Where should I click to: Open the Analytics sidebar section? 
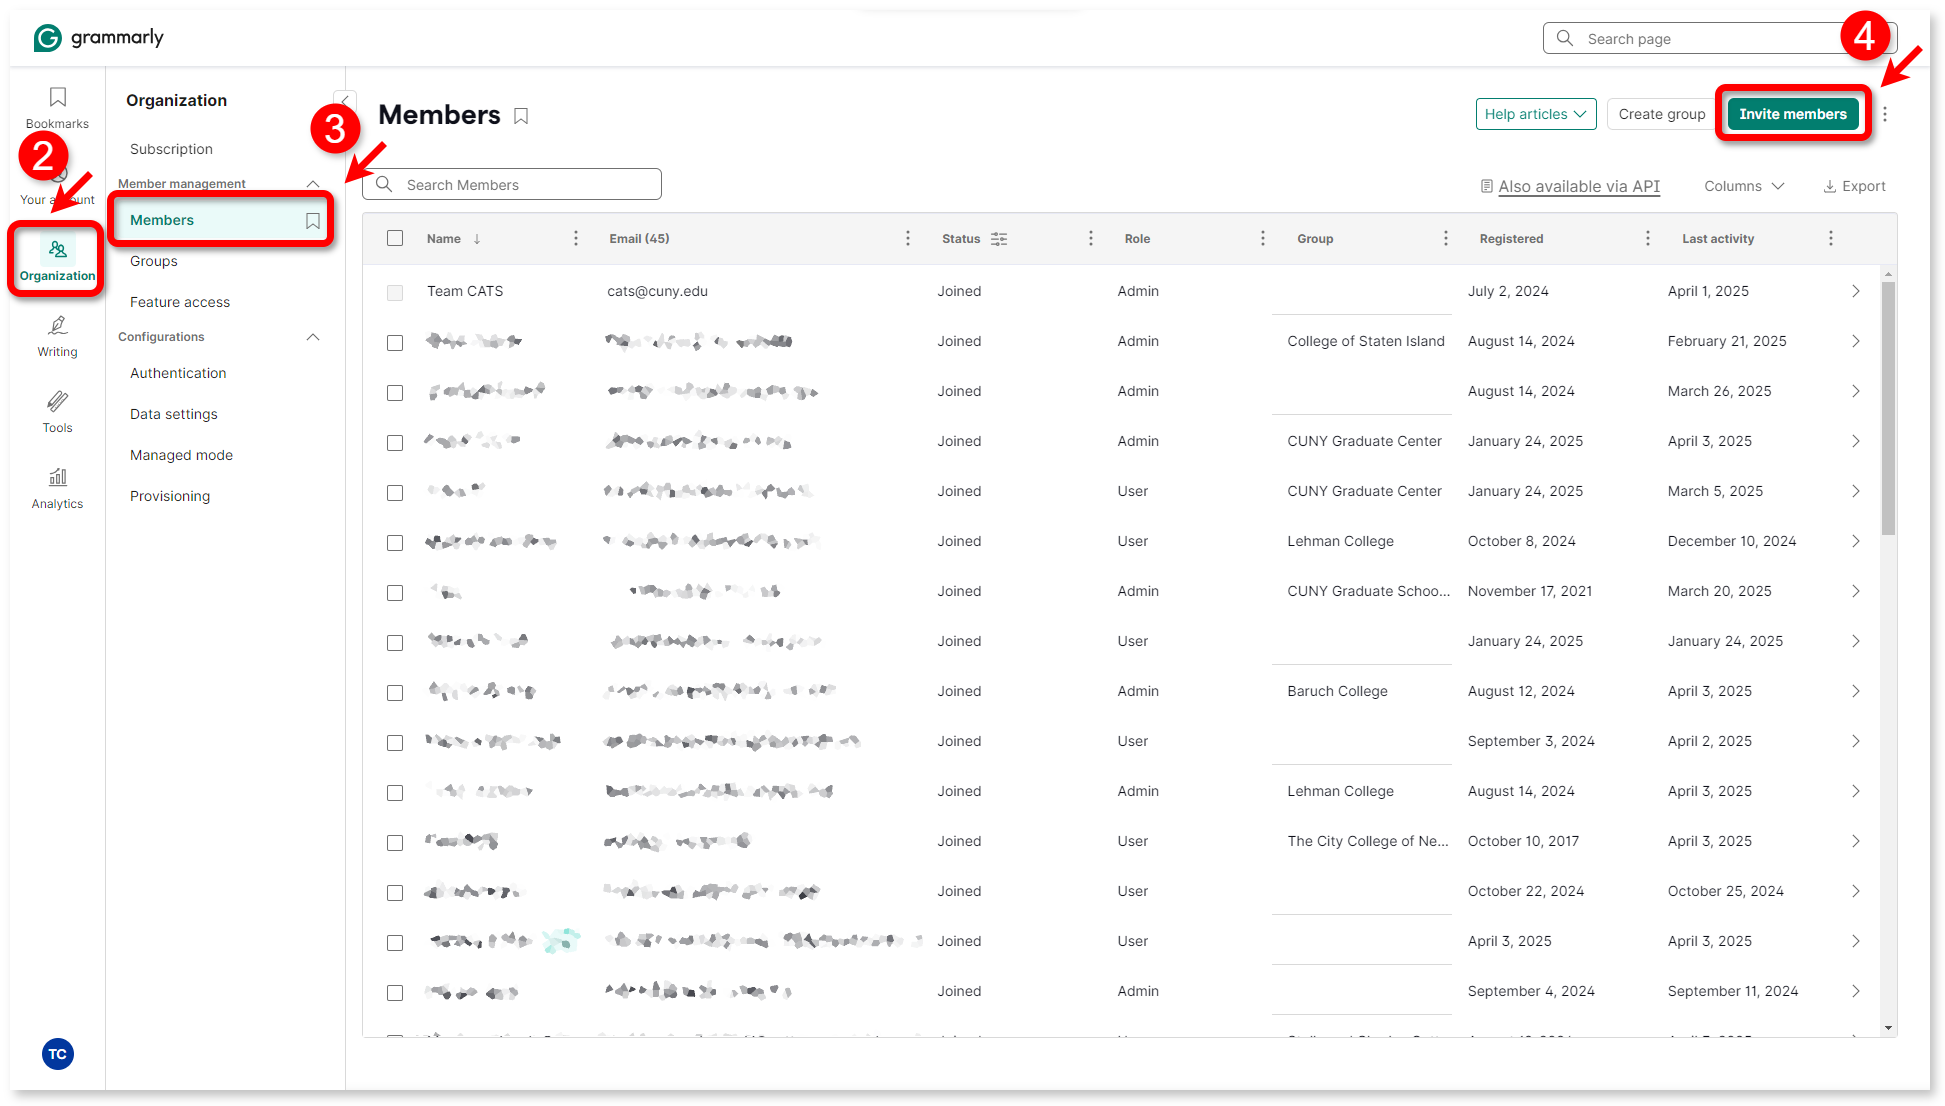tap(57, 488)
